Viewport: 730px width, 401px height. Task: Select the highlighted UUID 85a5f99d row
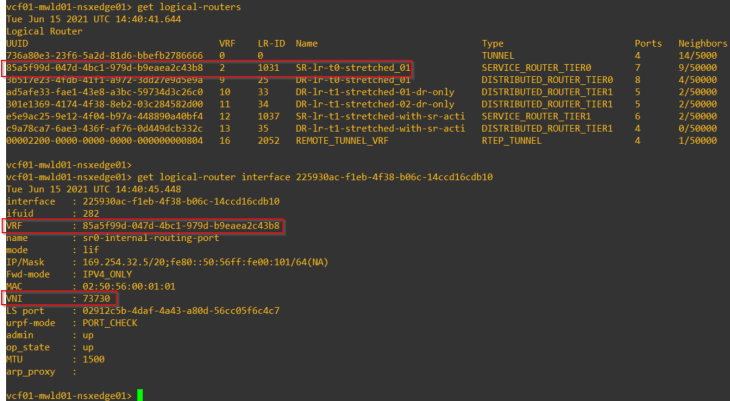207,68
